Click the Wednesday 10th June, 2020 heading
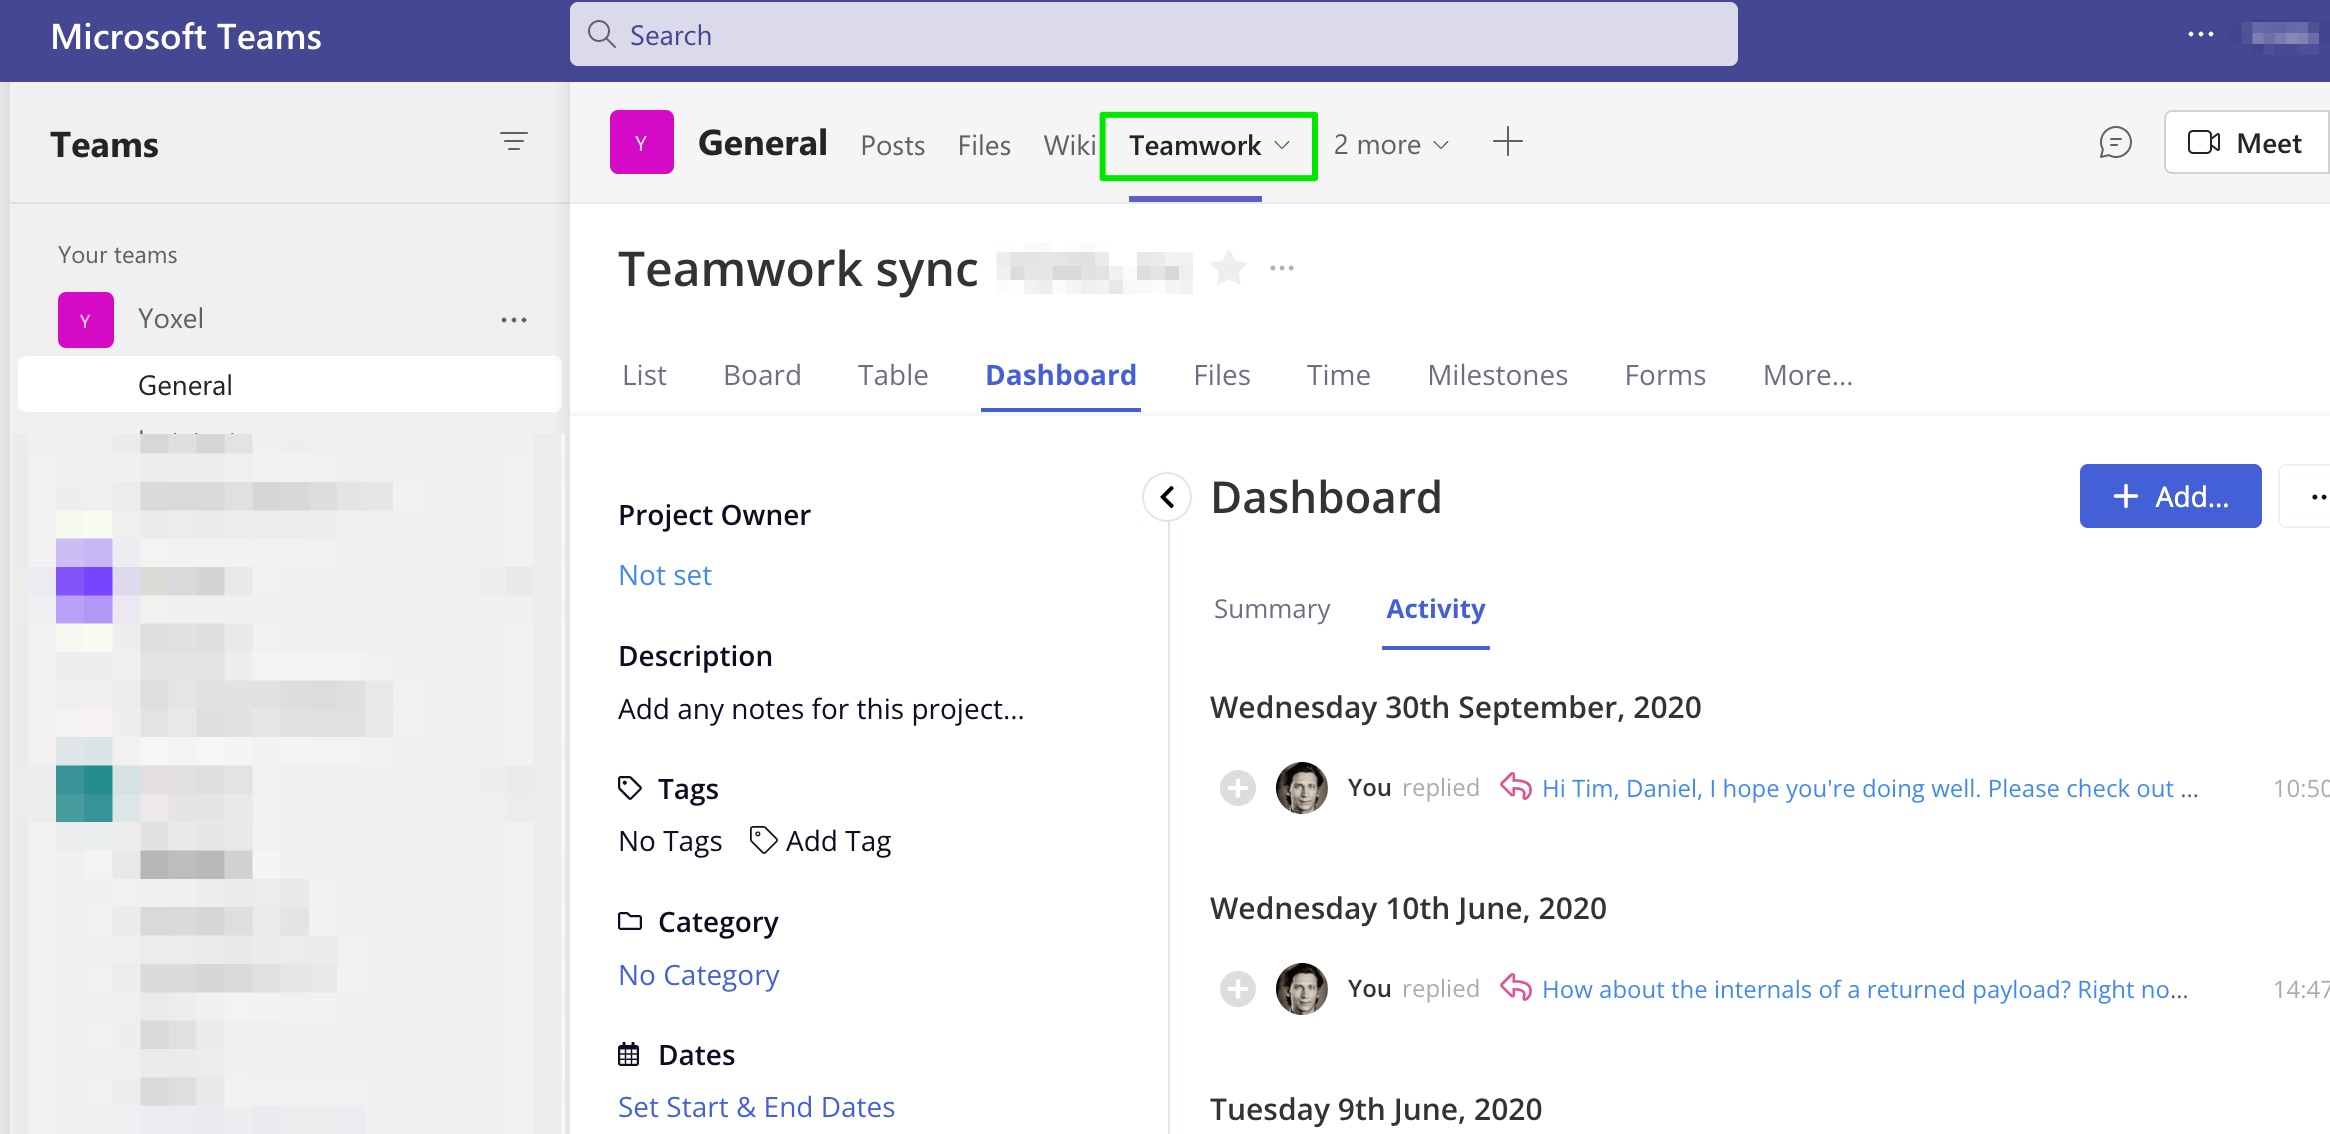This screenshot has height=1134, width=2330. [x=1408, y=909]
